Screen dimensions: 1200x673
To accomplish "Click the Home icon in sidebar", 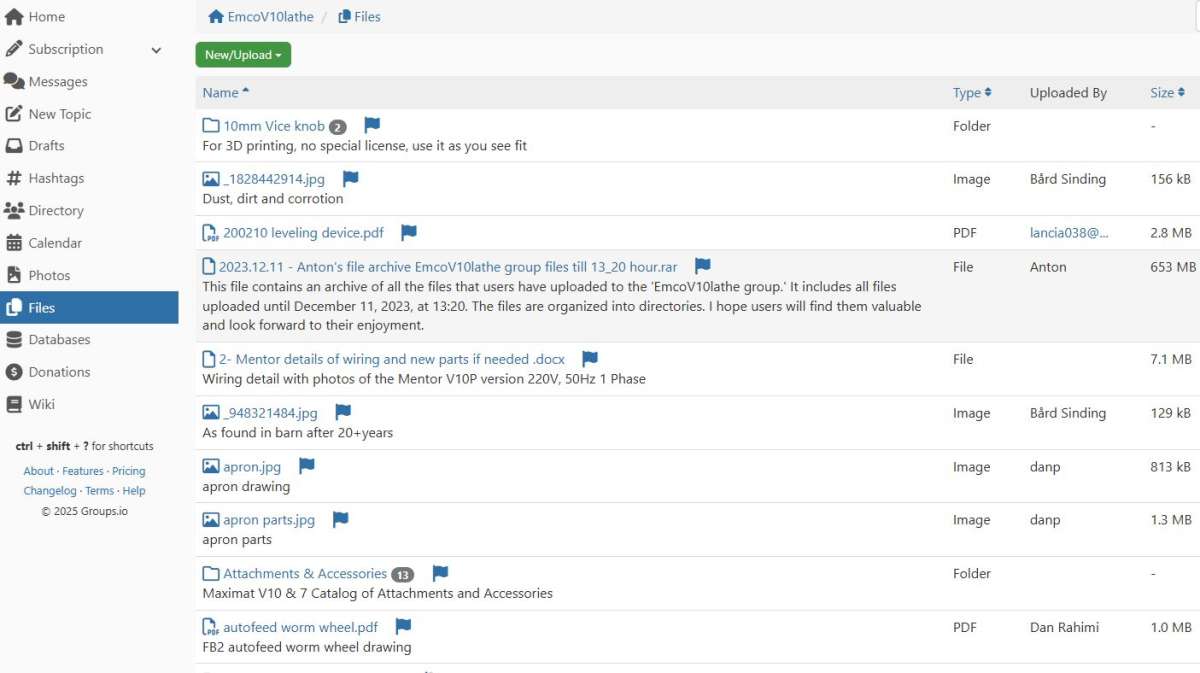I will tap(14, 17).
